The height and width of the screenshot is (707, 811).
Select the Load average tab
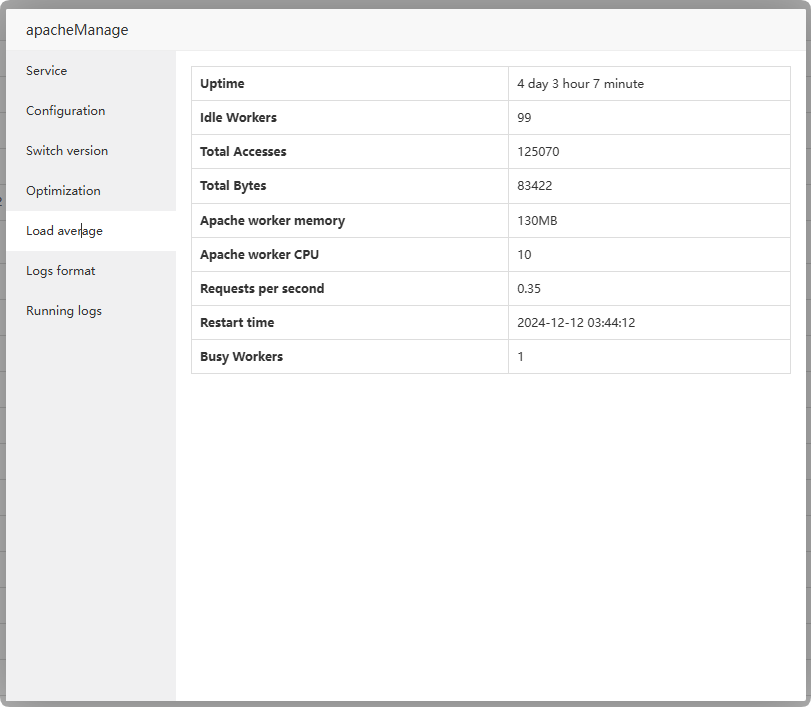coord(64,231)
